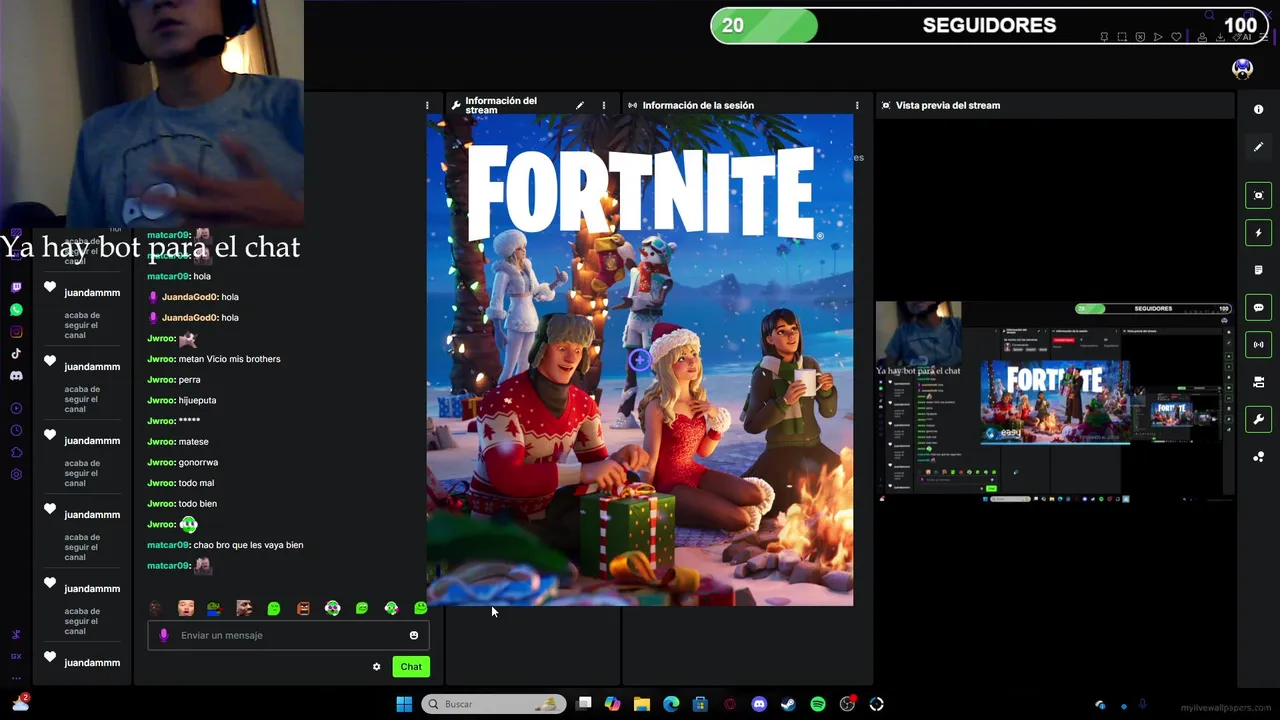Toggle the stream preview capture icon
This screenshot has width=1280, height=720.
(1258, 195)
